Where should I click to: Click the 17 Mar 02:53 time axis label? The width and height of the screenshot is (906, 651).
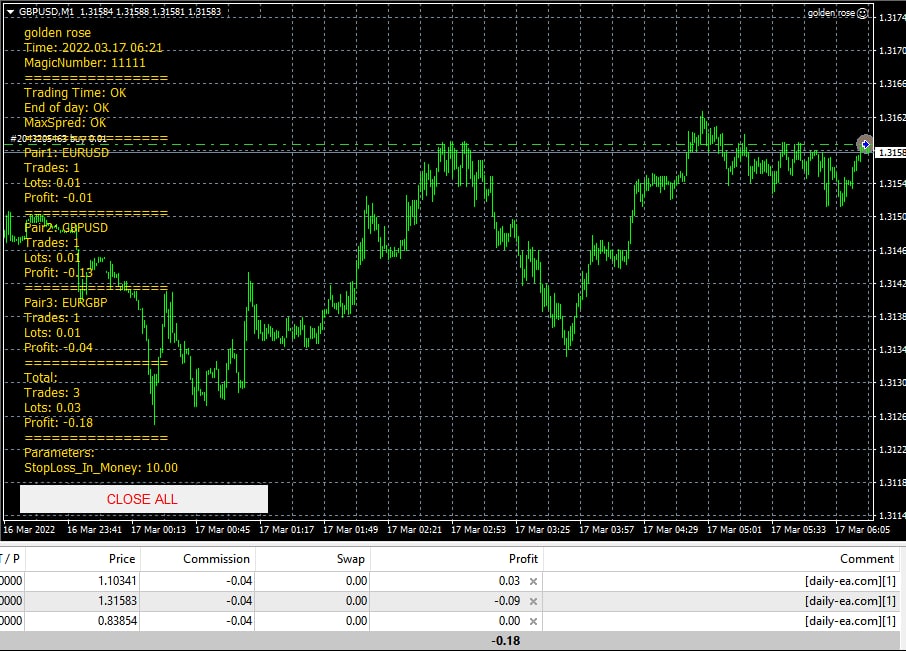(x=478, y=529)
